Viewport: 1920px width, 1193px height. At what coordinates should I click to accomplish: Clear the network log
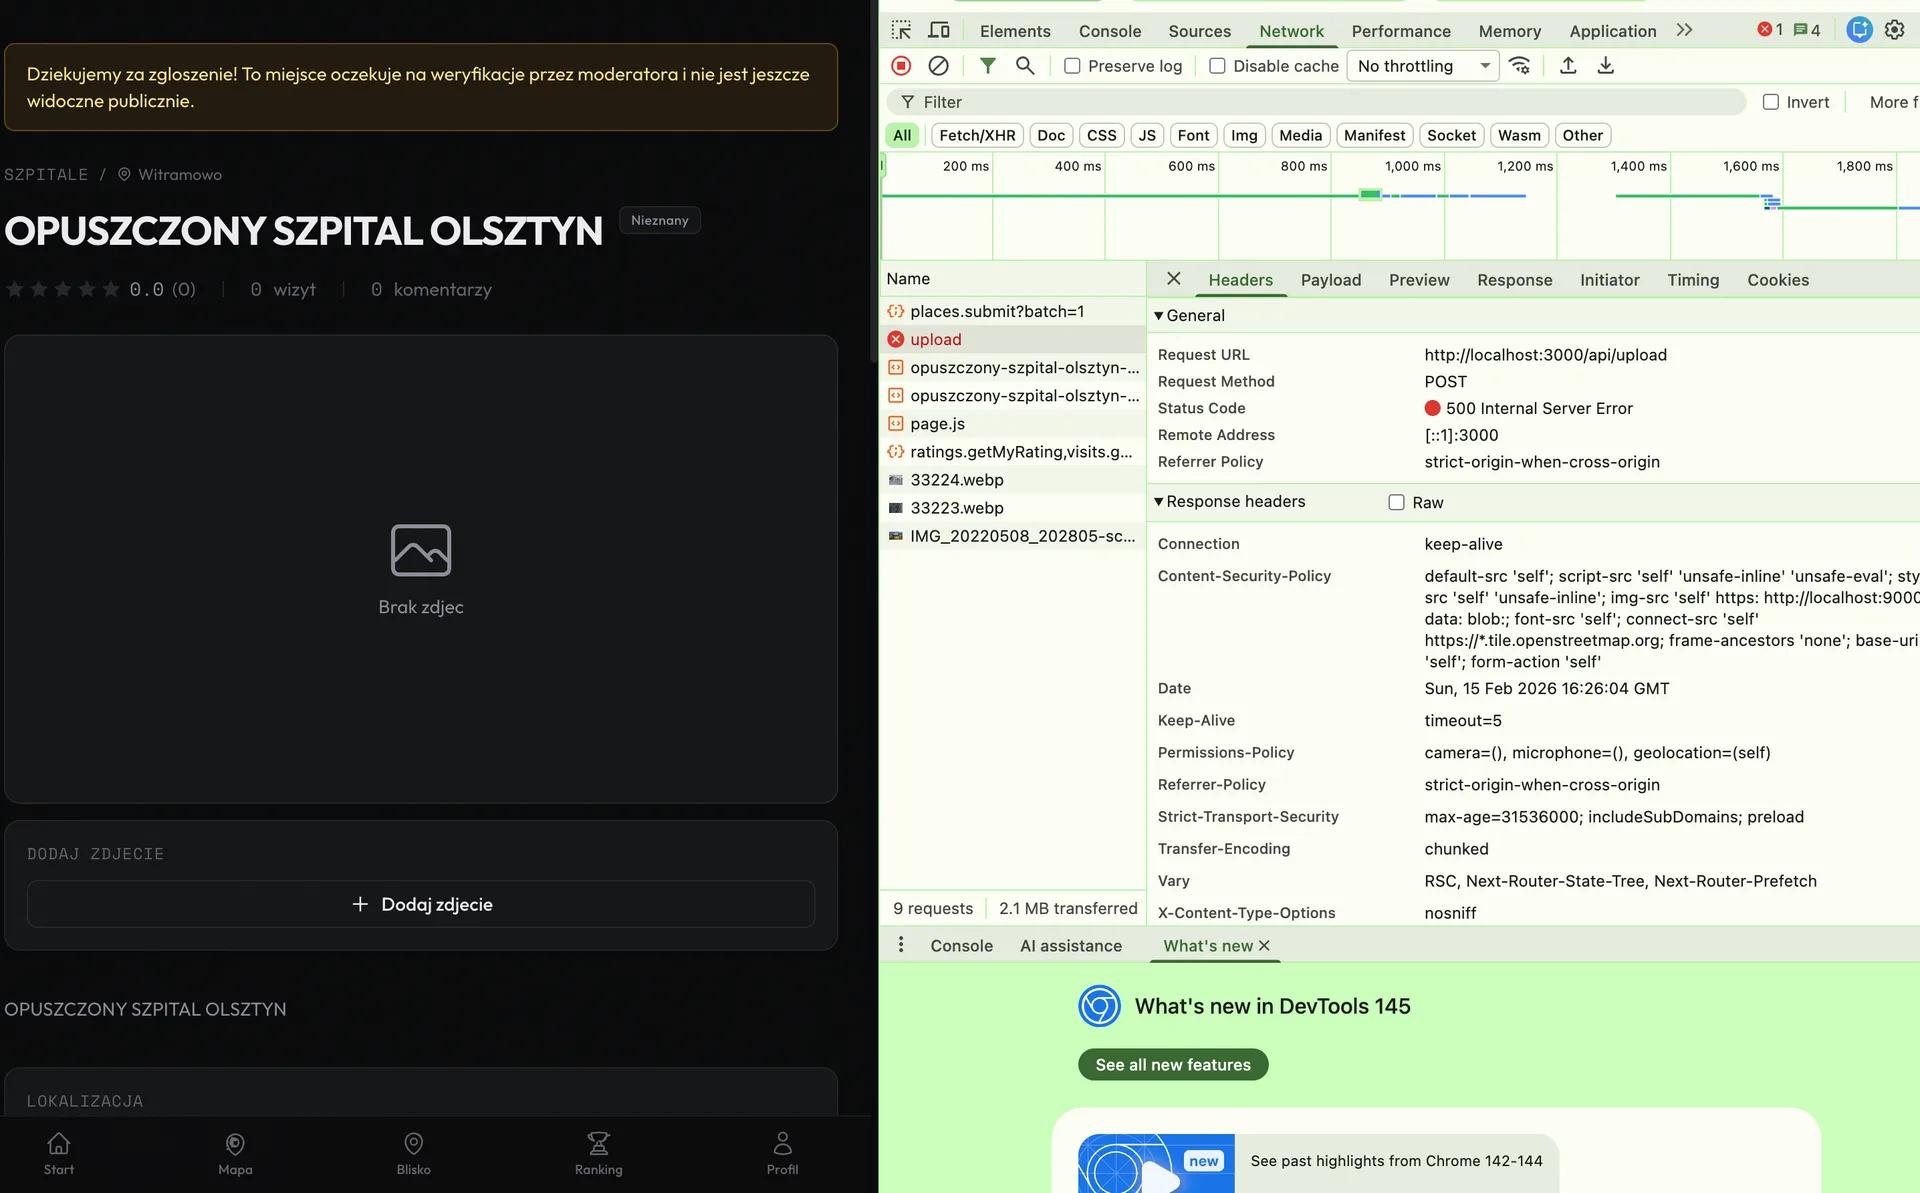pyautogui.click(x=938, y=66)
